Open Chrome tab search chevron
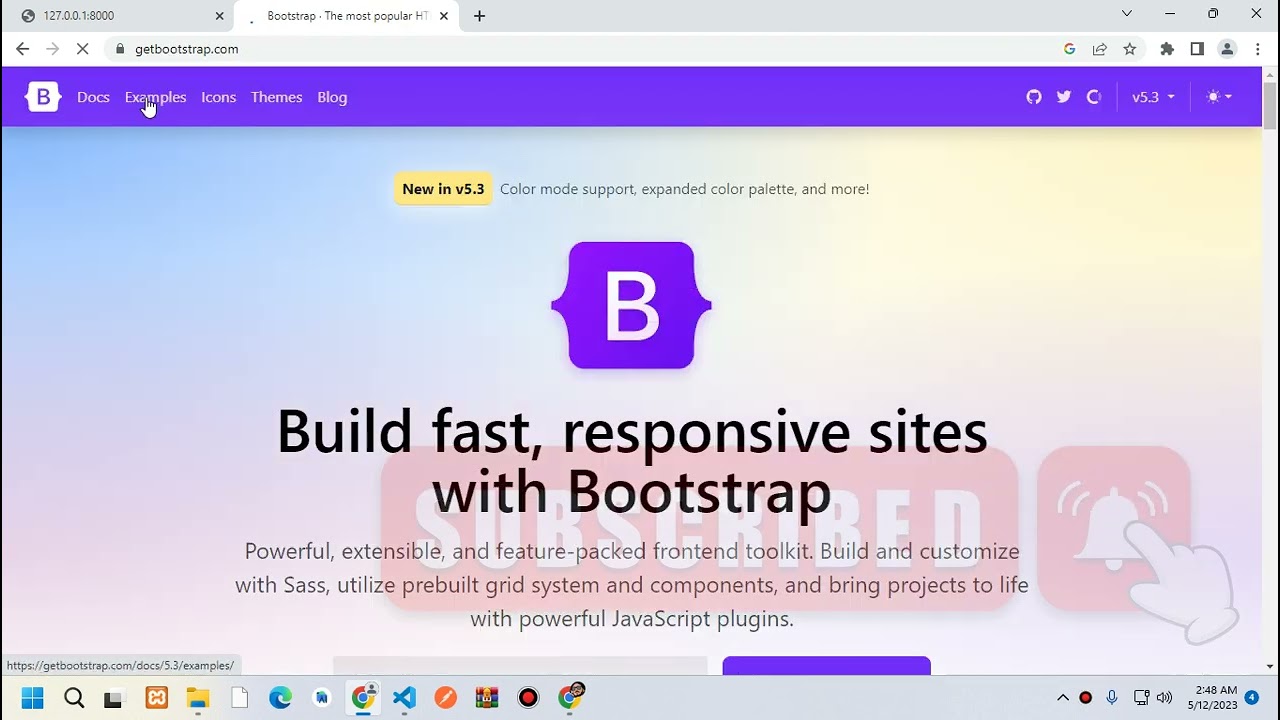 coord(1126,14)
